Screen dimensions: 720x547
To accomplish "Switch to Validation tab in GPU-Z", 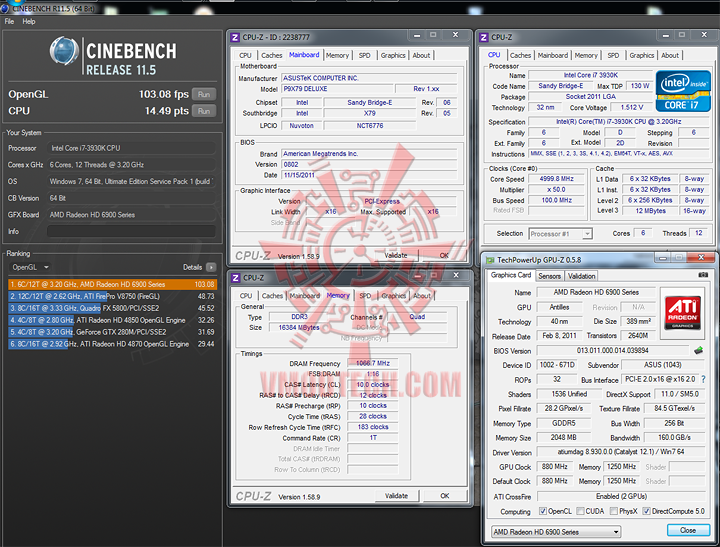I will [x=581, y=276].
